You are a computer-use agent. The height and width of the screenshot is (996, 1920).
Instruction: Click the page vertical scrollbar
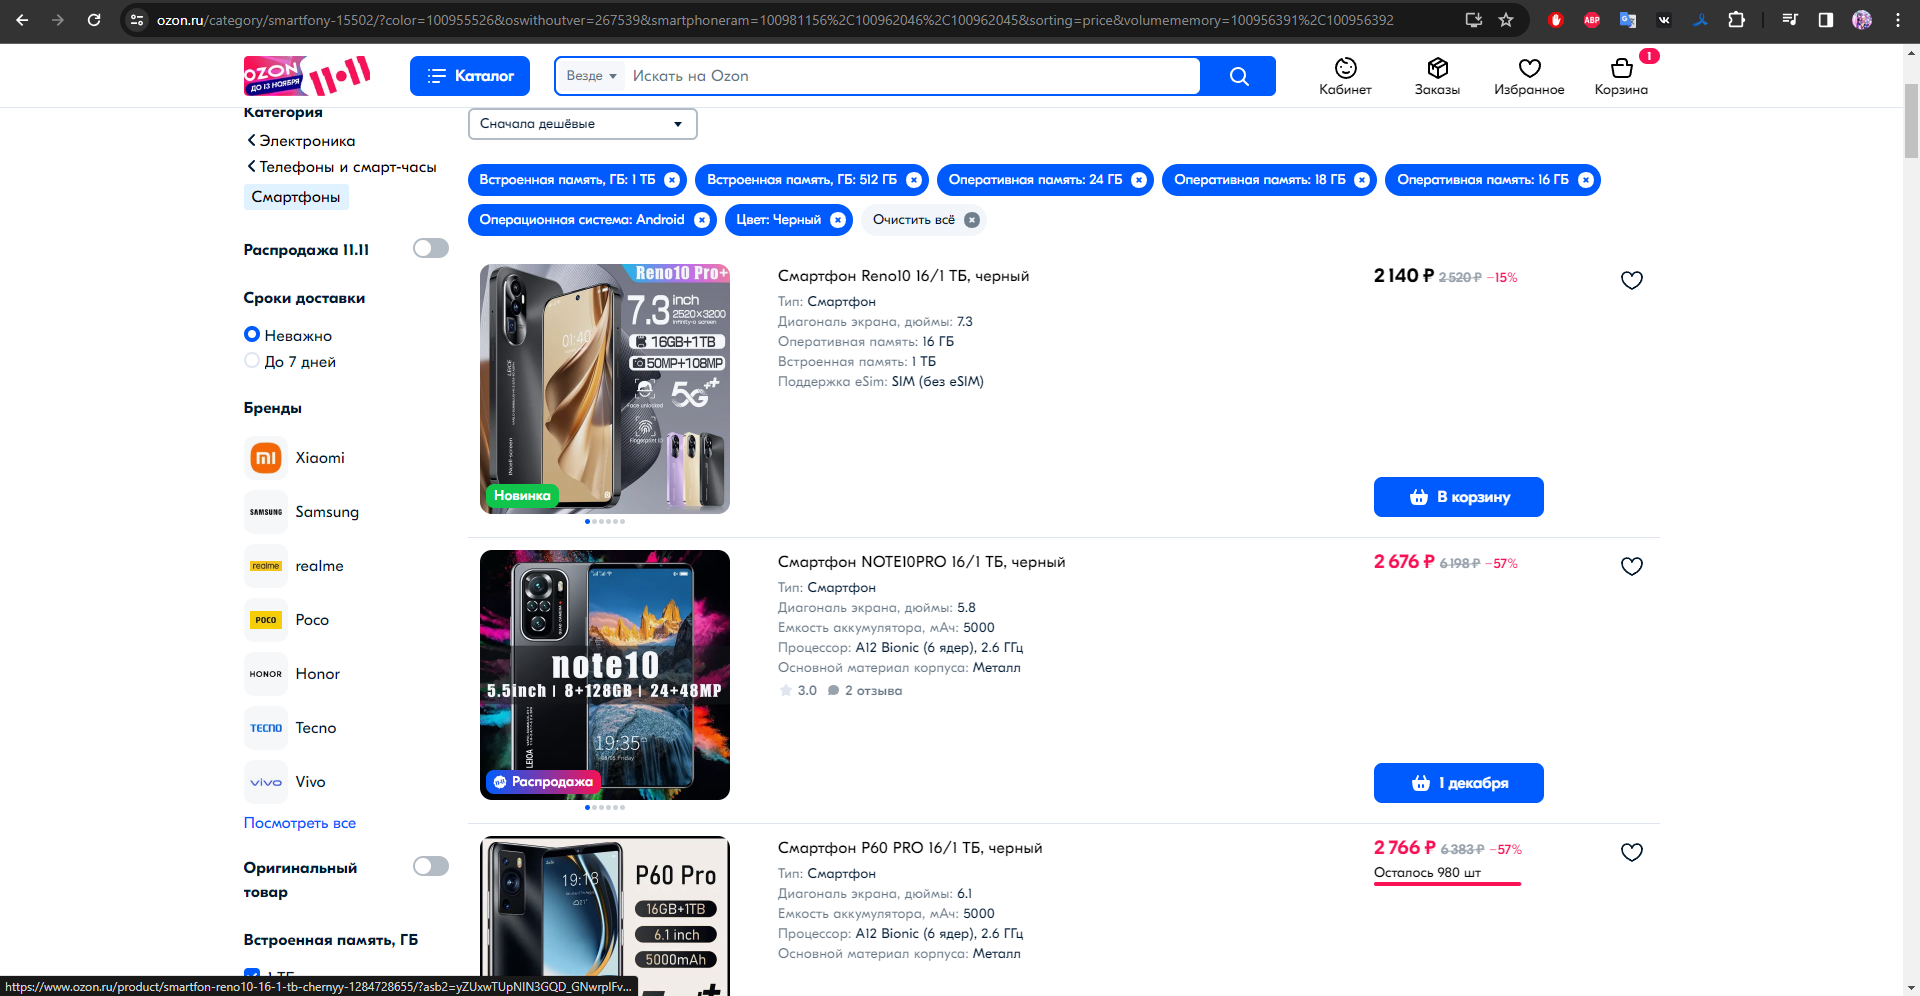(1911, 120)
